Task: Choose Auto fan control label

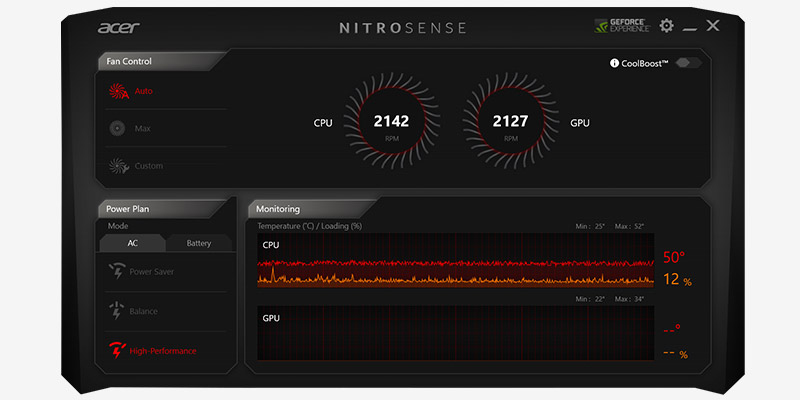Action: tap(143, 91)
